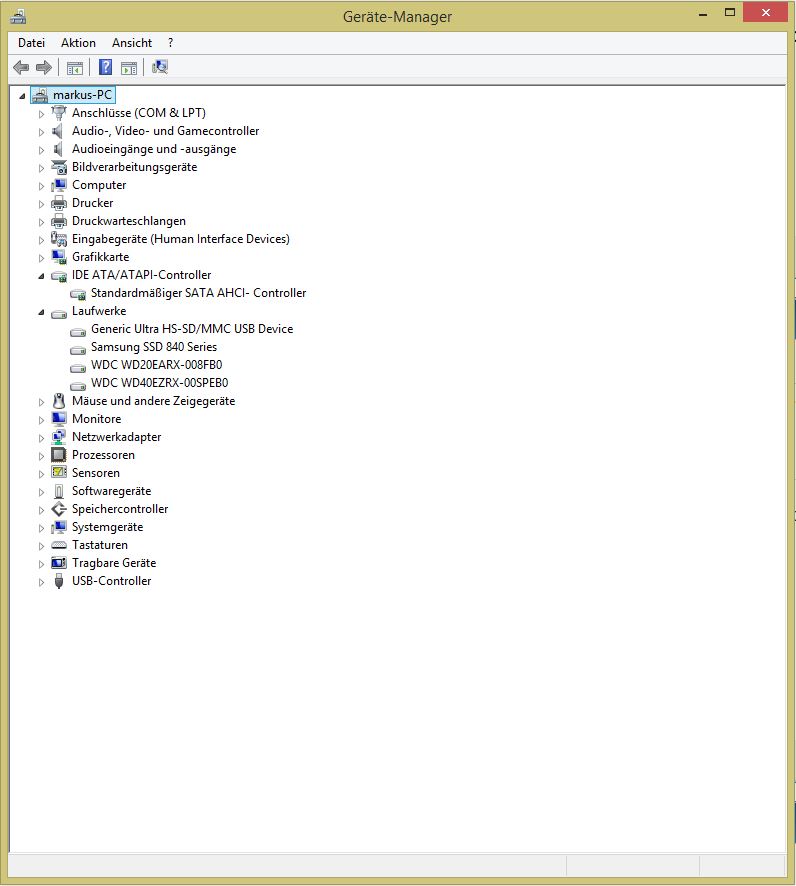Select the WDC WD40EZRX-00SPEB0 drive
This screenshot has height=886, width=796.
(x=159, y=383)
